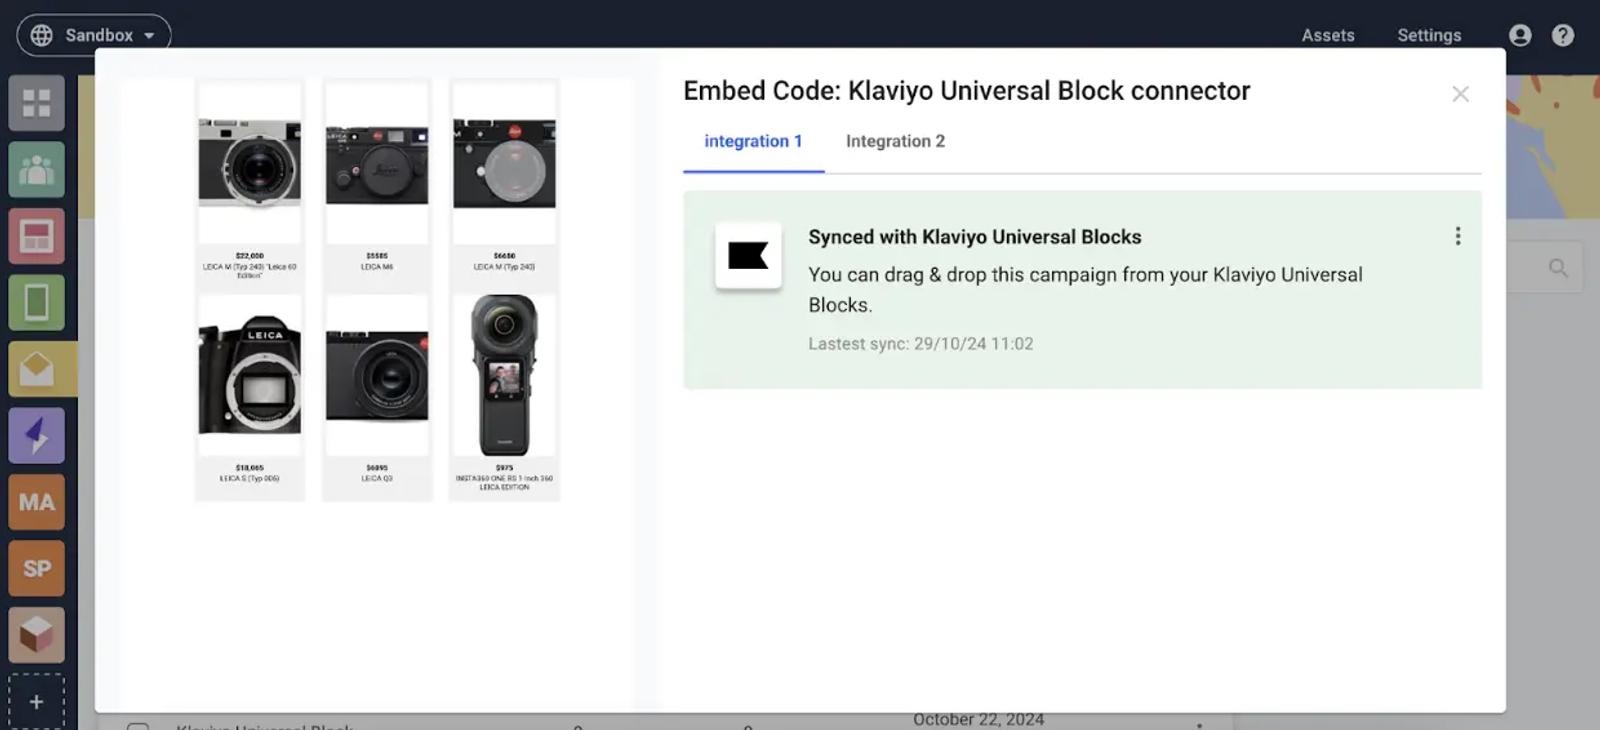Click the search magnifier icon behind the dialog
Screen dimensions: 1600x730
tap(1558, 268)
